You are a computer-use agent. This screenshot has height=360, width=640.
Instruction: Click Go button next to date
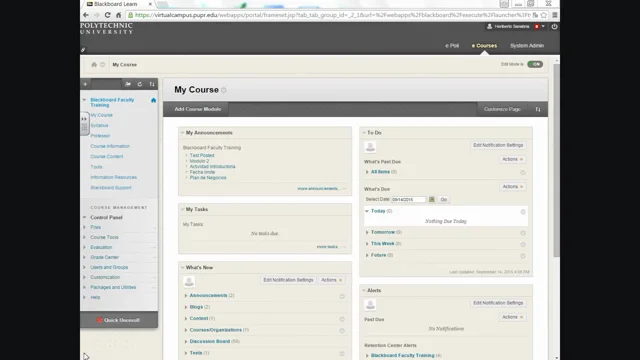click(444, 200)
